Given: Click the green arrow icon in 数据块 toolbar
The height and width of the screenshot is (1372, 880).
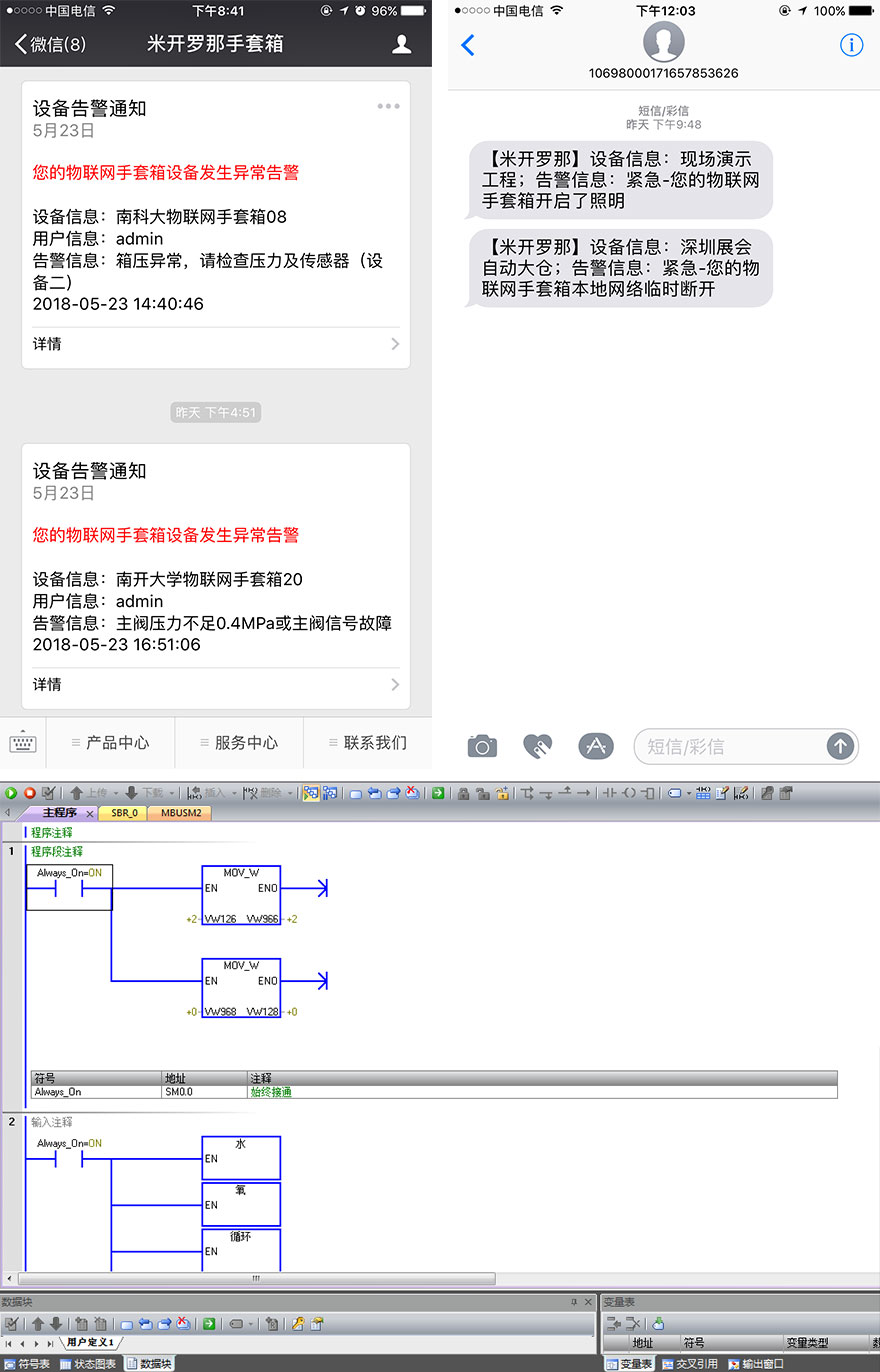Looking at the screenshot, I should coord(209,1323).
